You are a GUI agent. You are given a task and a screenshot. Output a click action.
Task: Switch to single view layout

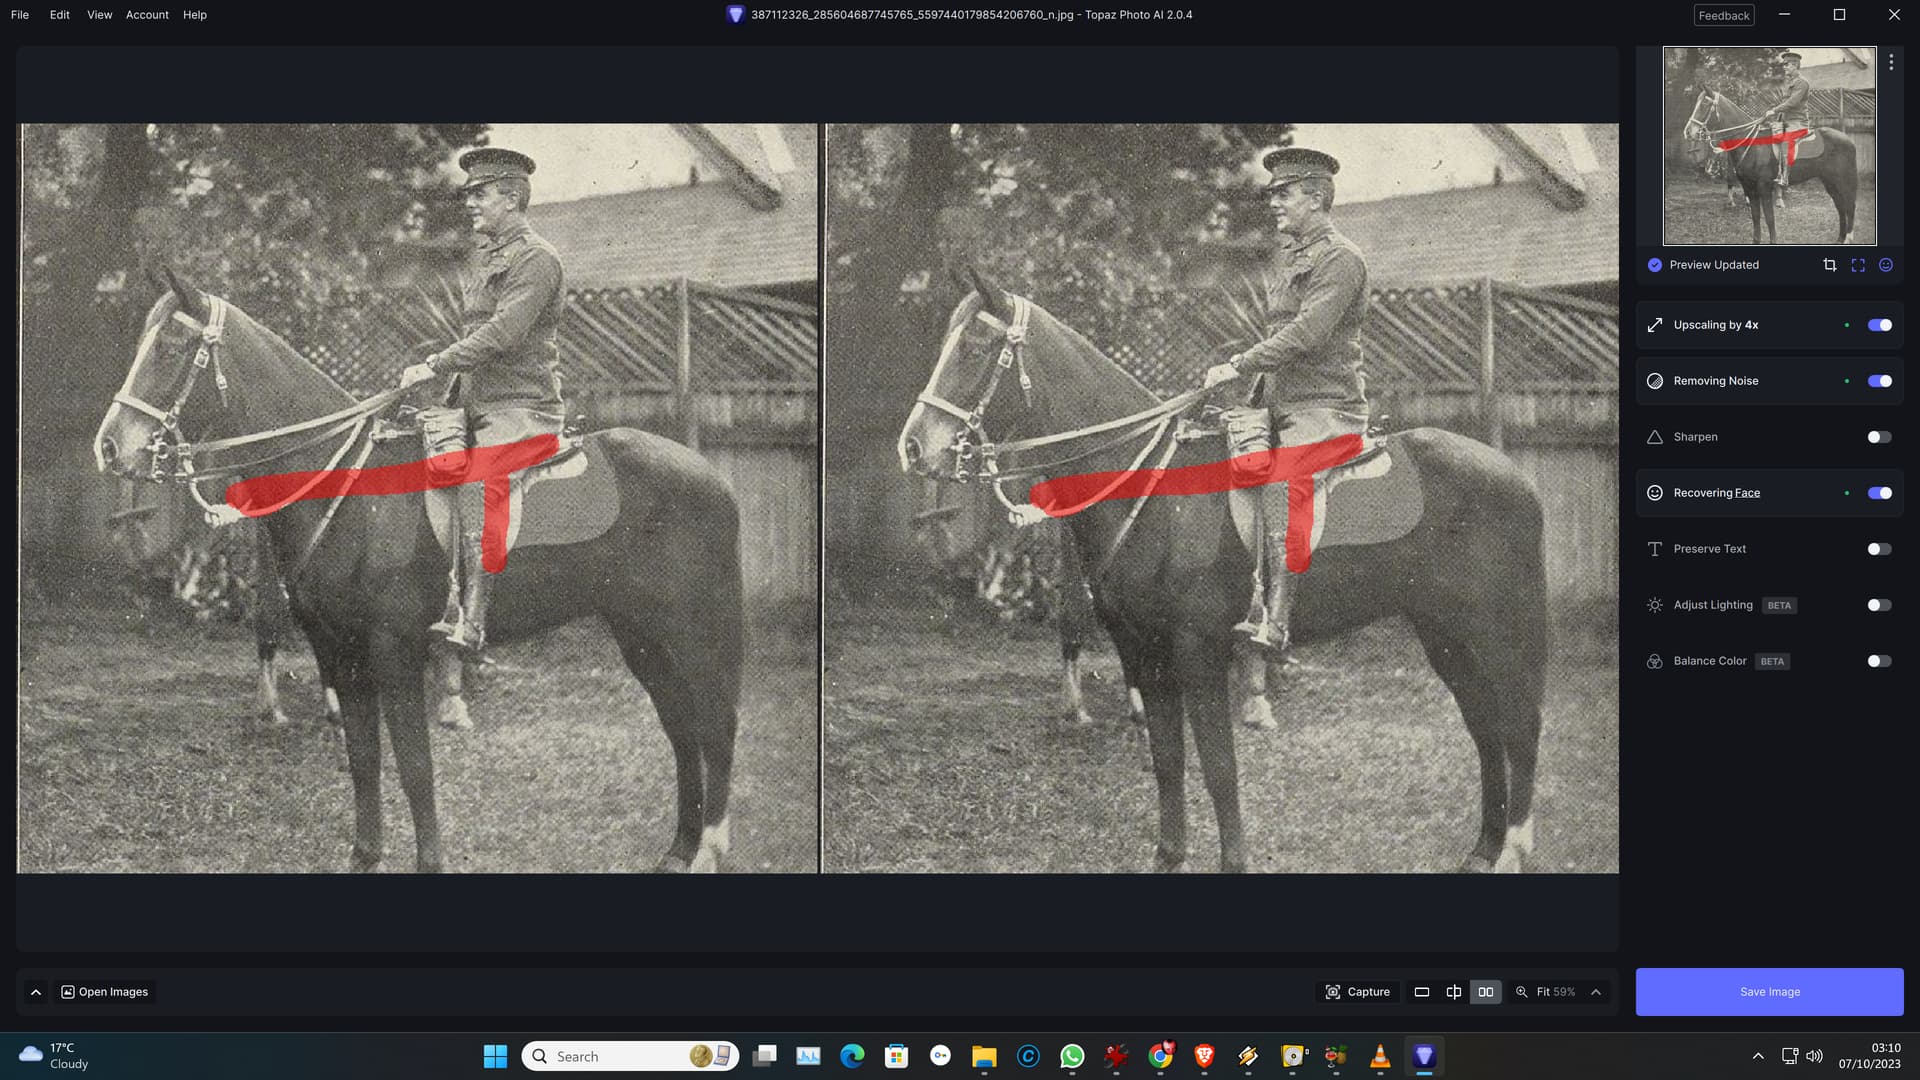point(1421,992)
